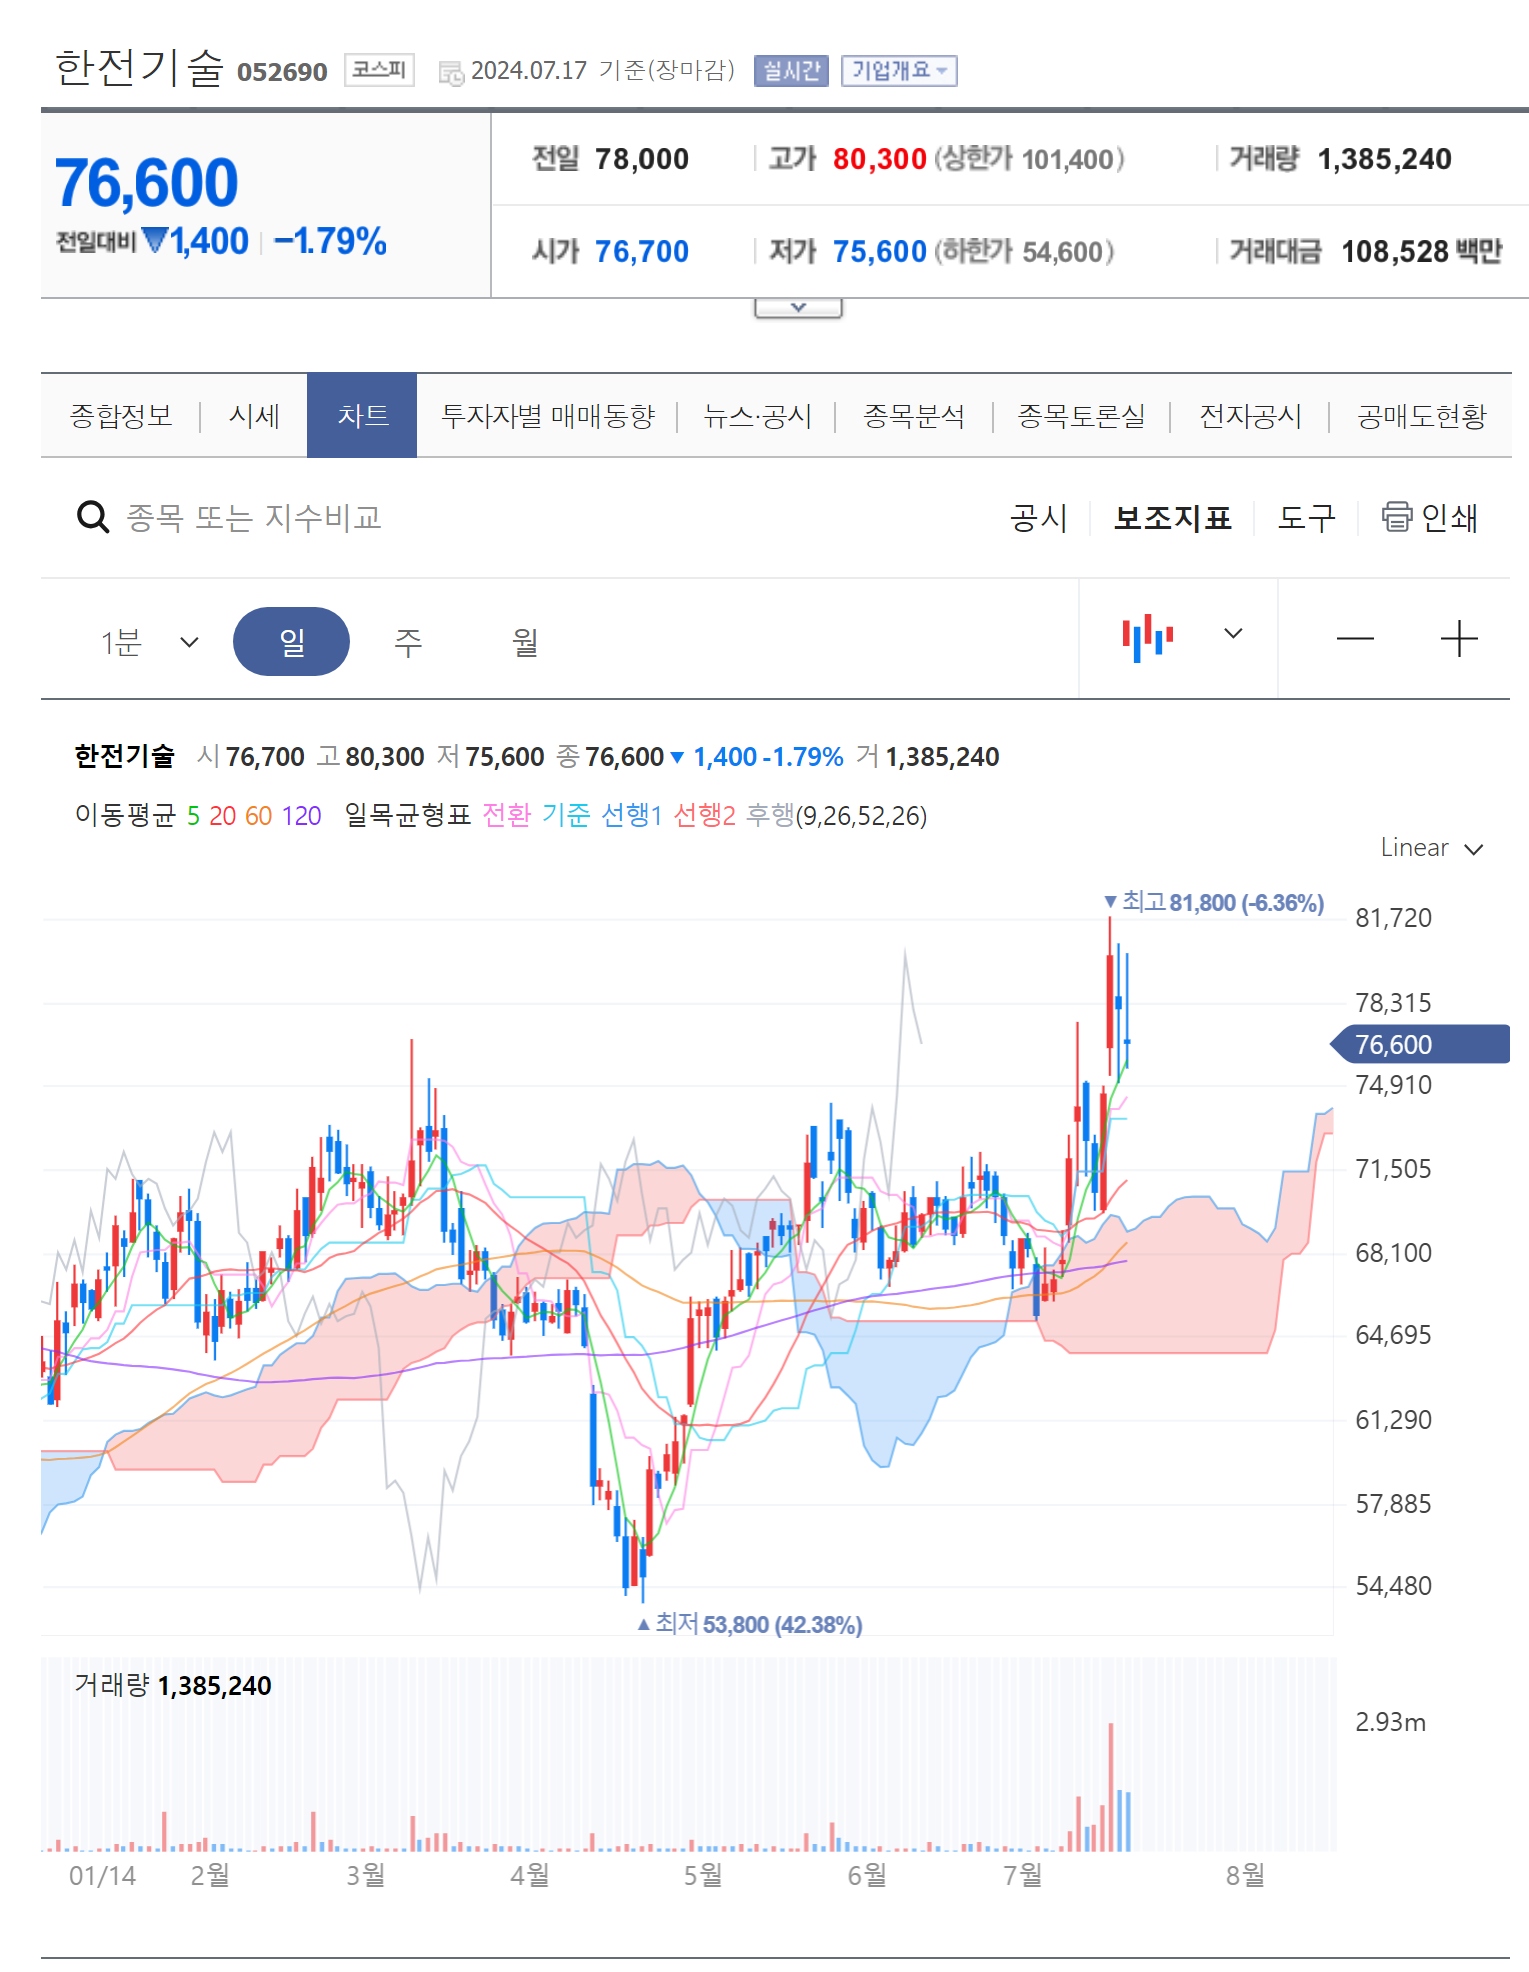Select the 주 weekly period toggle
The height and width of the screenshot is (1972, 1529).
pos(408,641)
